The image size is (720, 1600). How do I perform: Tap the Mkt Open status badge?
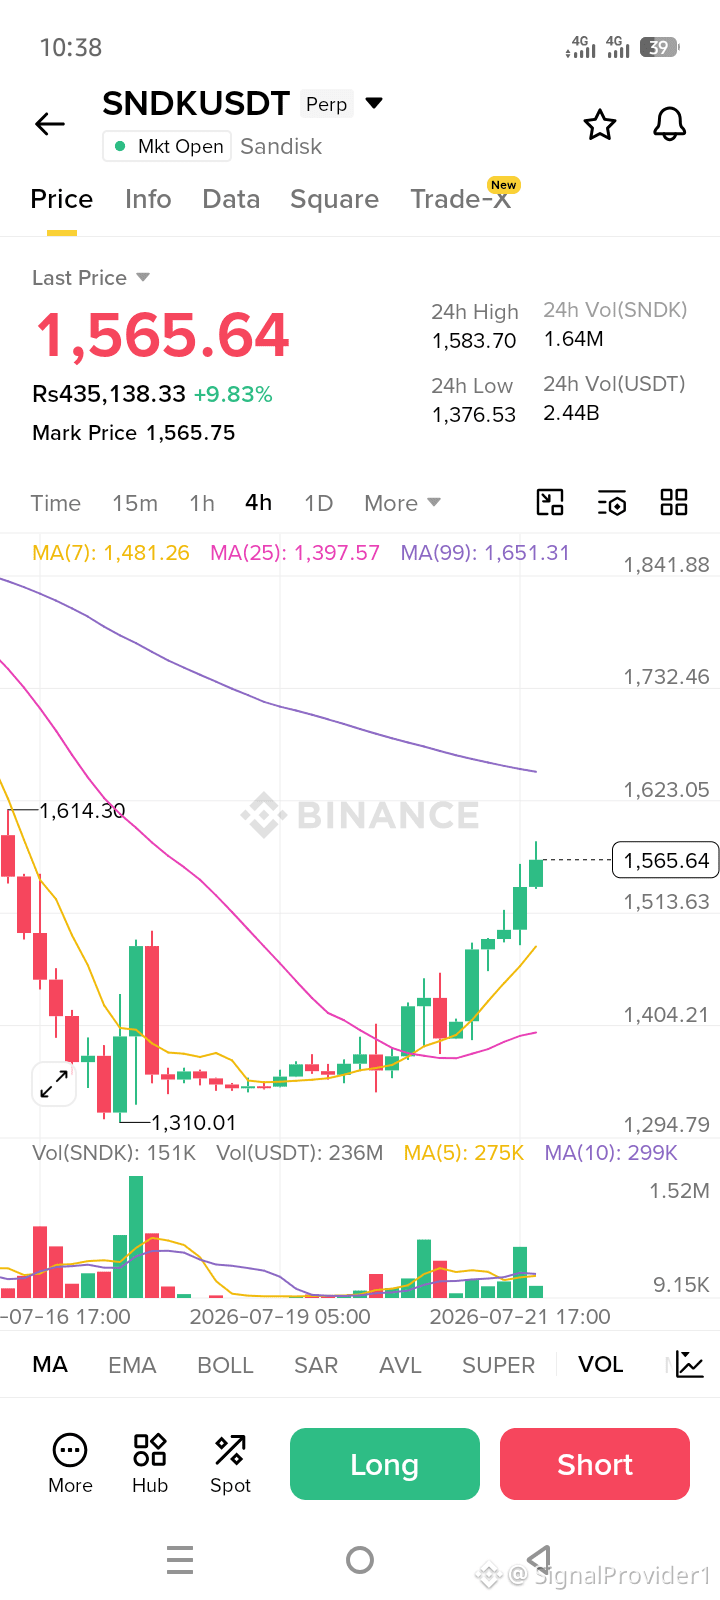click(167, 146)
